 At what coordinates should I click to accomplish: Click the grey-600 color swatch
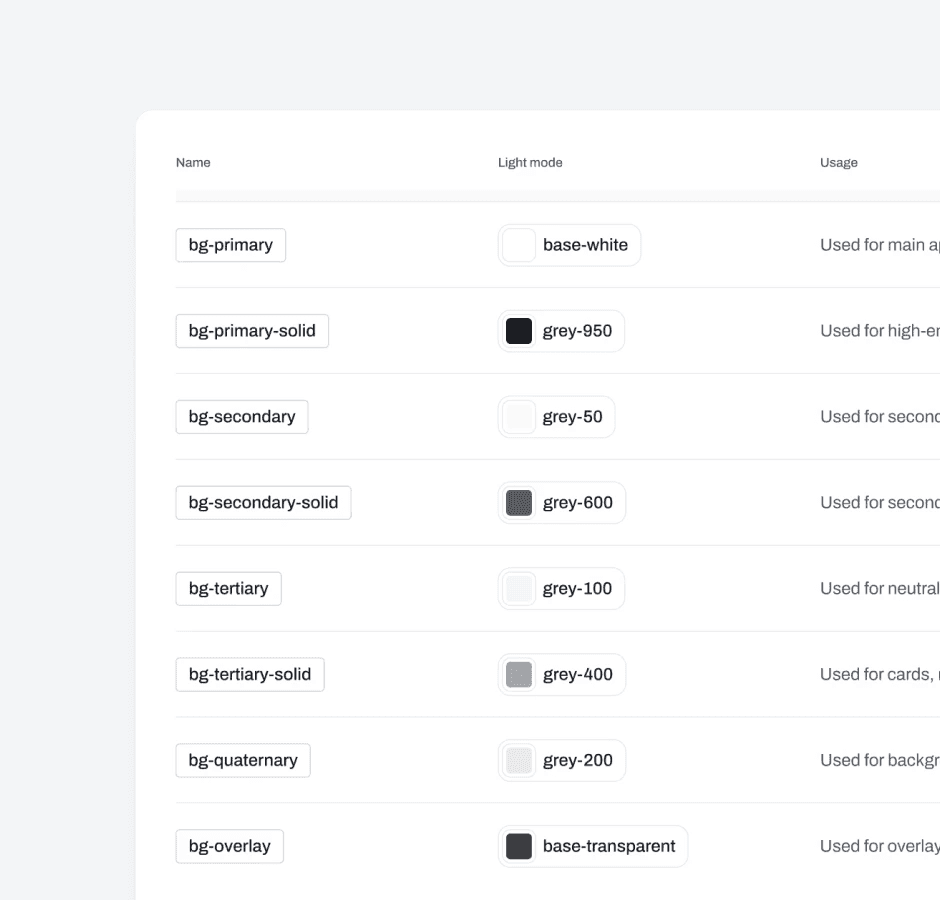tap(519, 502)
